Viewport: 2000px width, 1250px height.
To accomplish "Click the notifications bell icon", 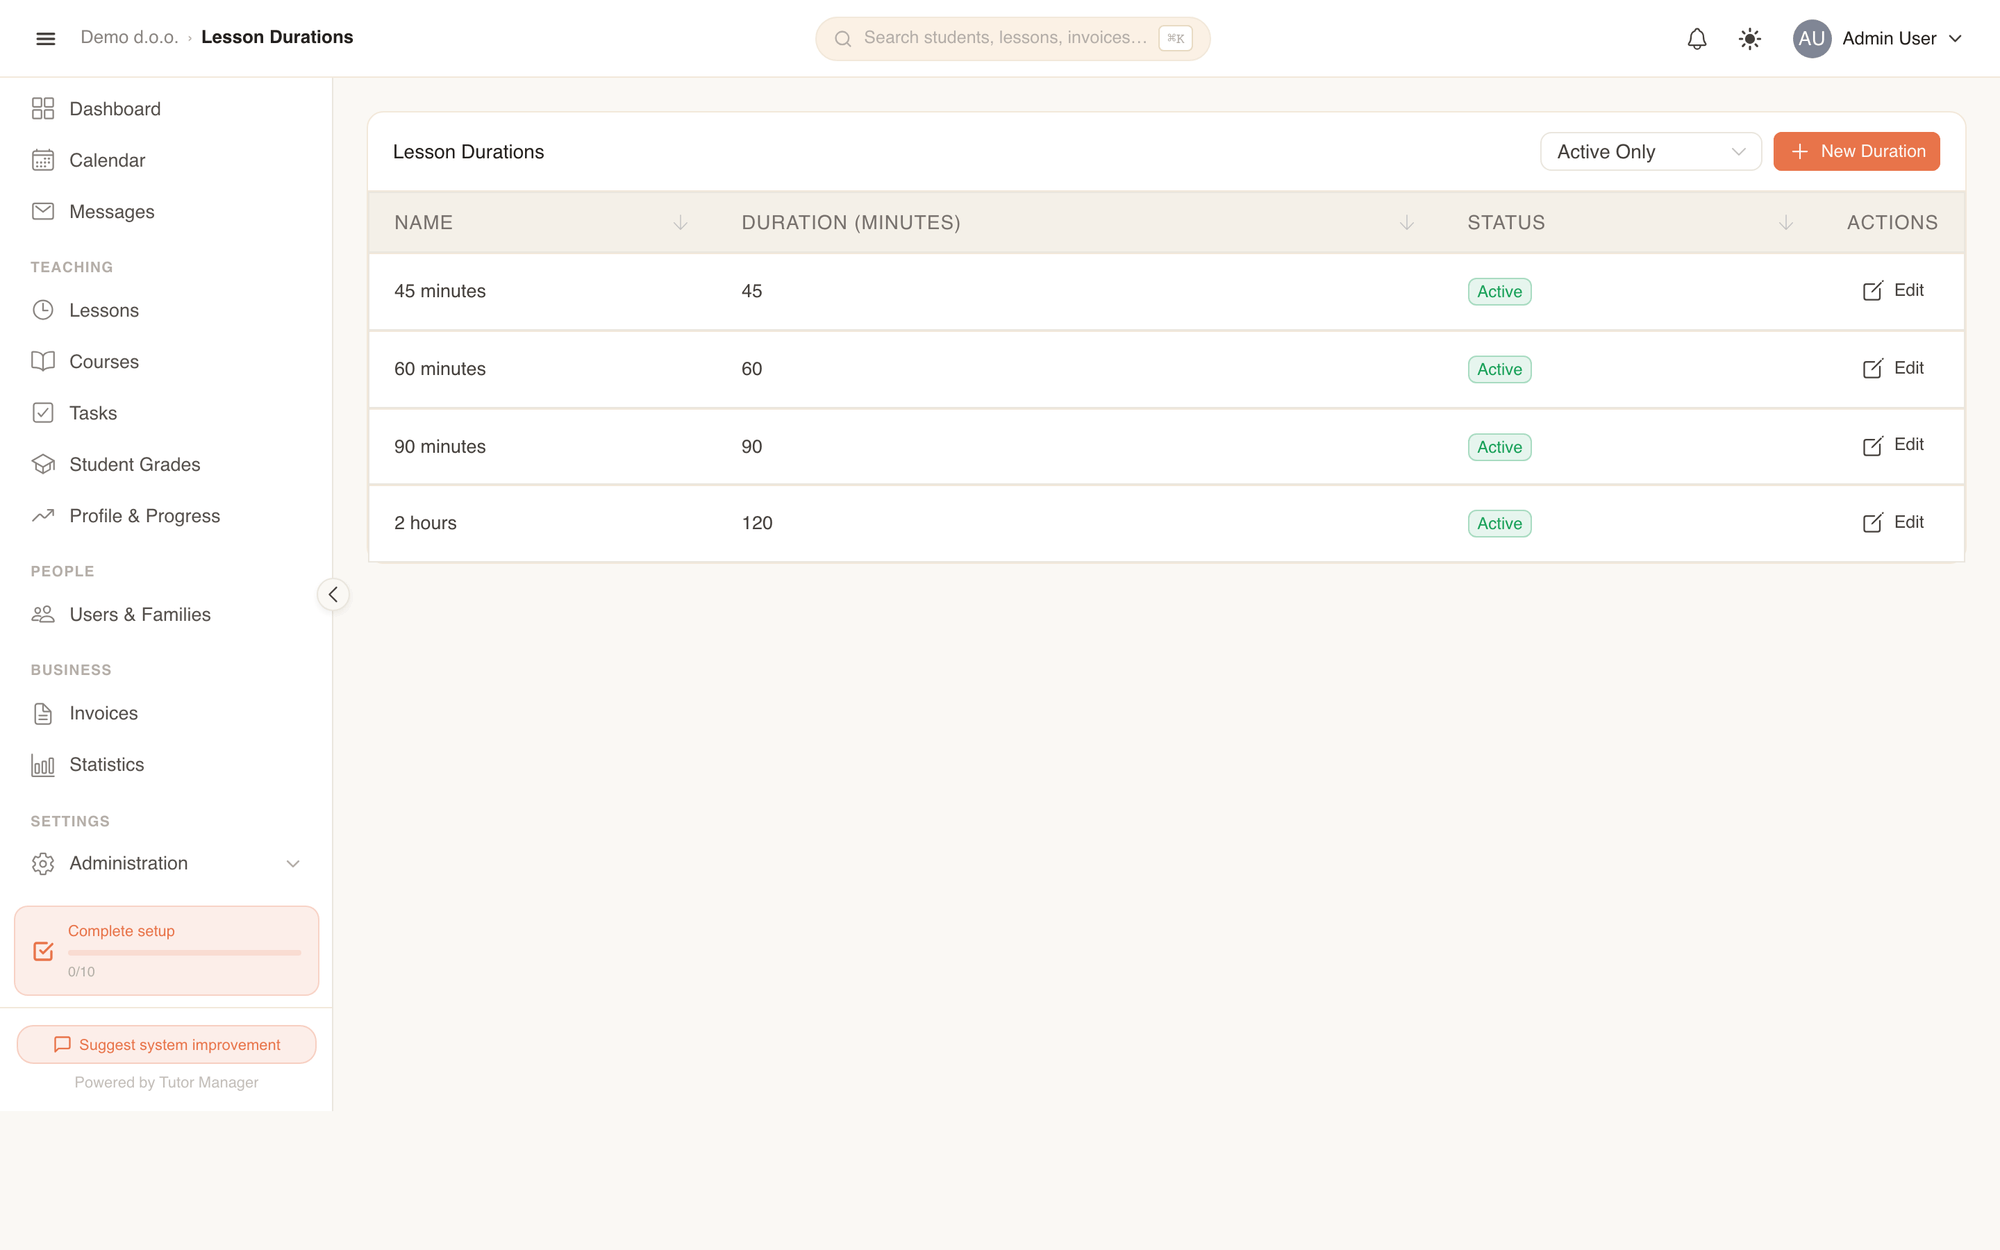I will 1697,38.
